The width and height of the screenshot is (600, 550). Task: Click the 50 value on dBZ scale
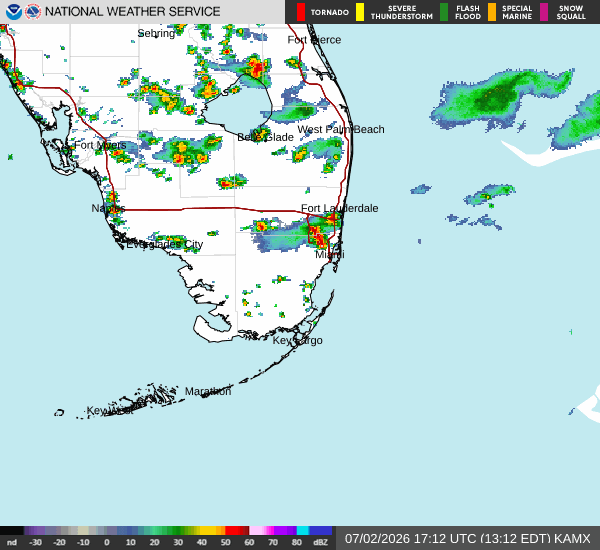(x=225, y=542)
